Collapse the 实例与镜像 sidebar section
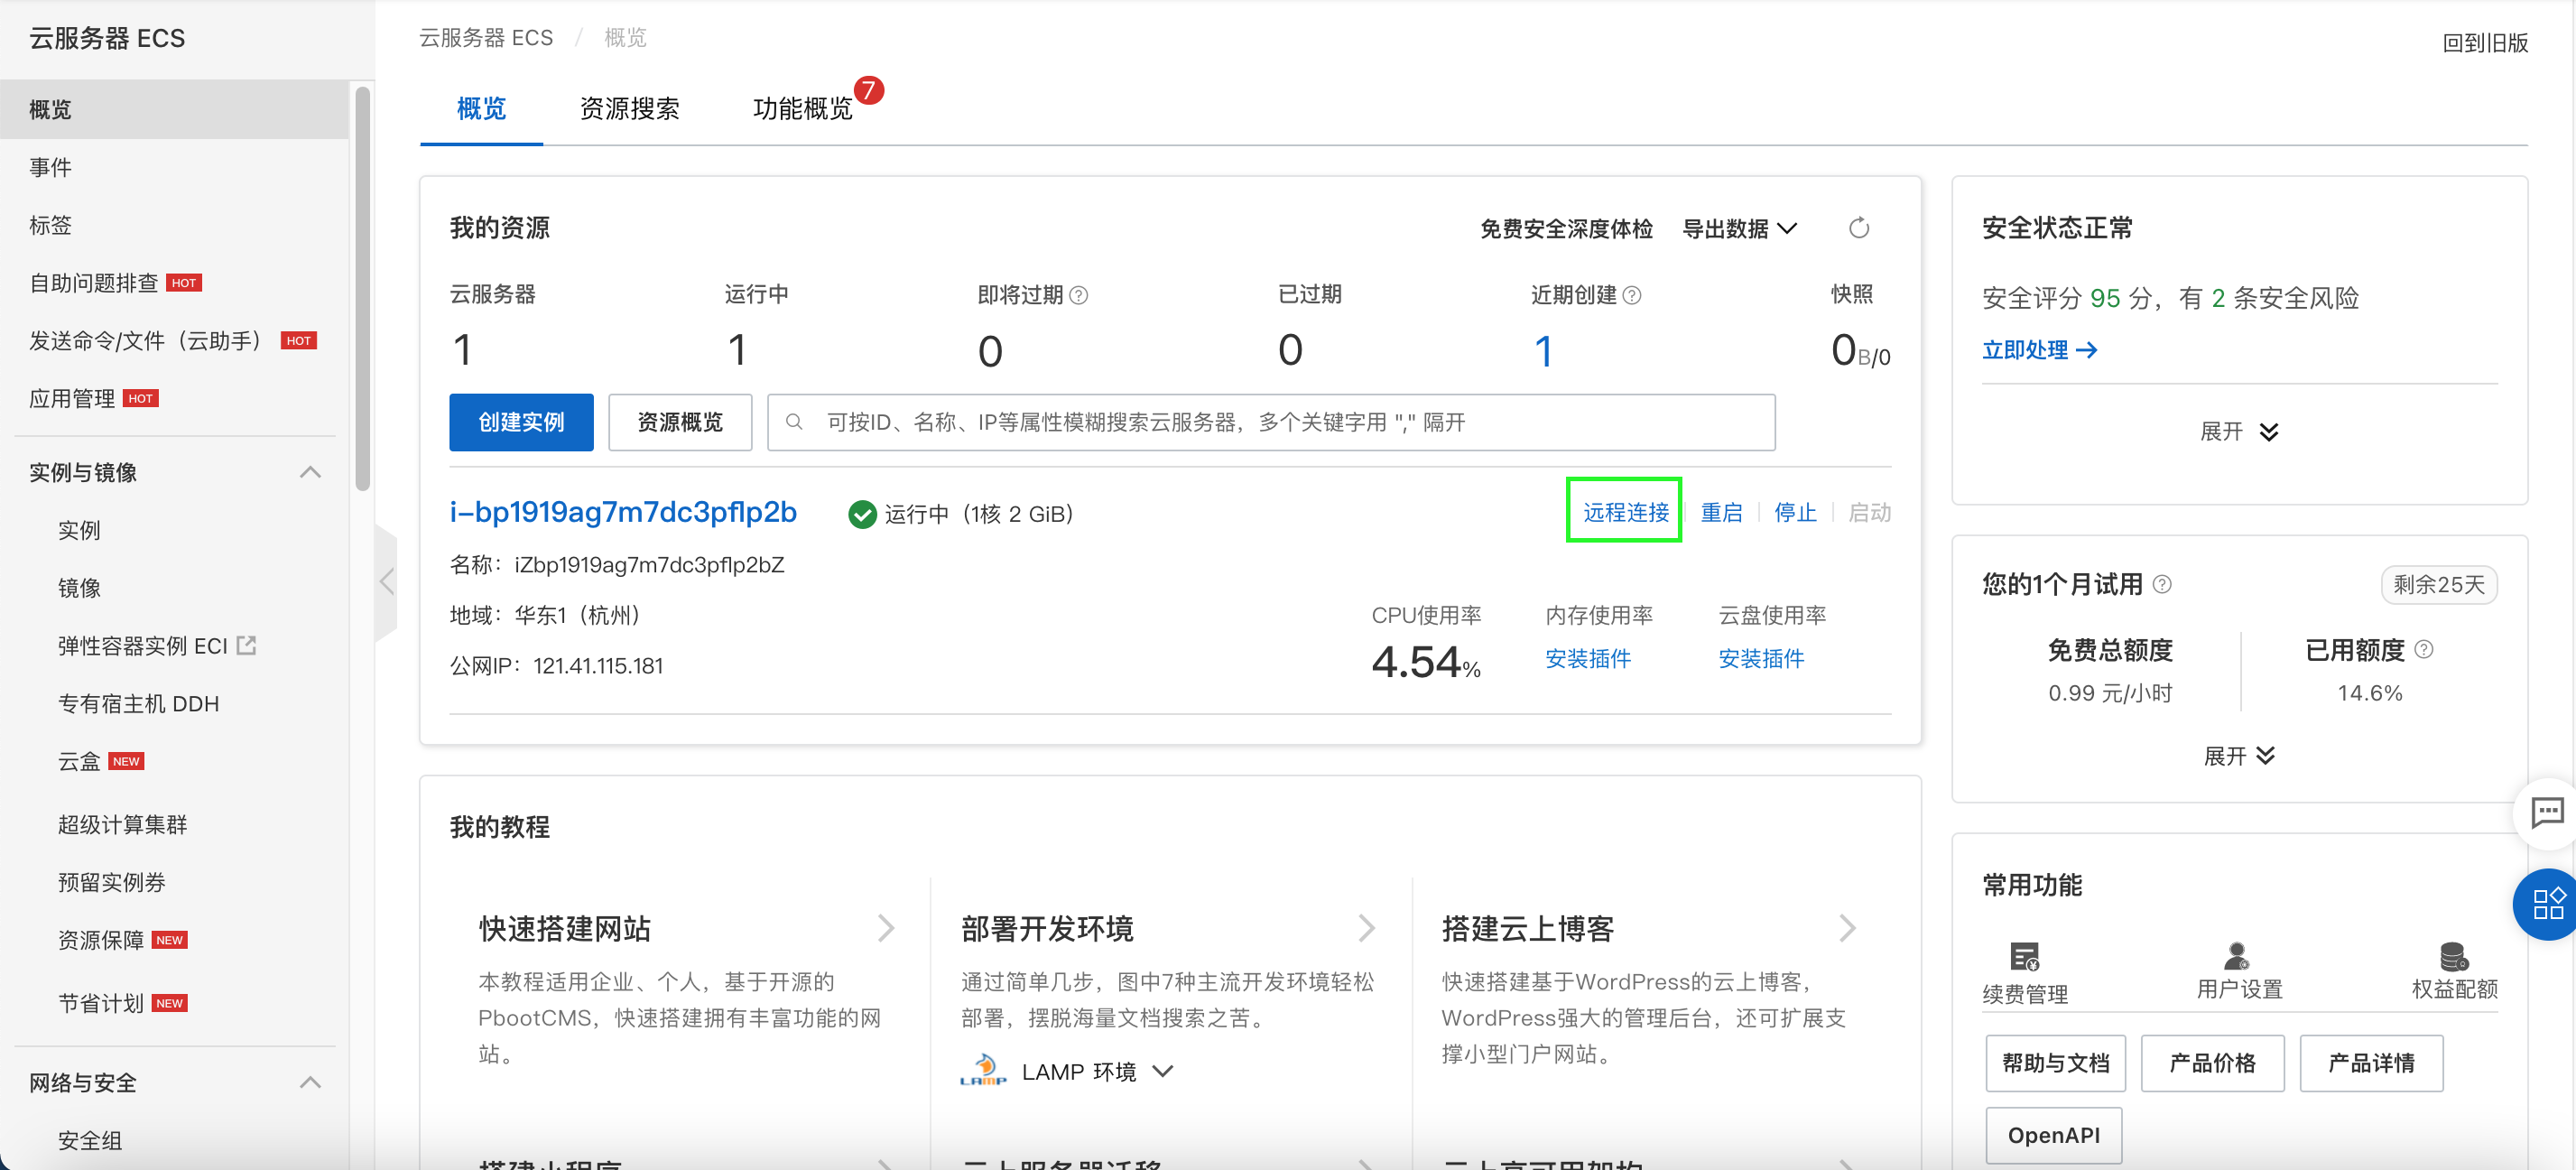This screenshot has width=2576, height=1170. tap(310, 472)
